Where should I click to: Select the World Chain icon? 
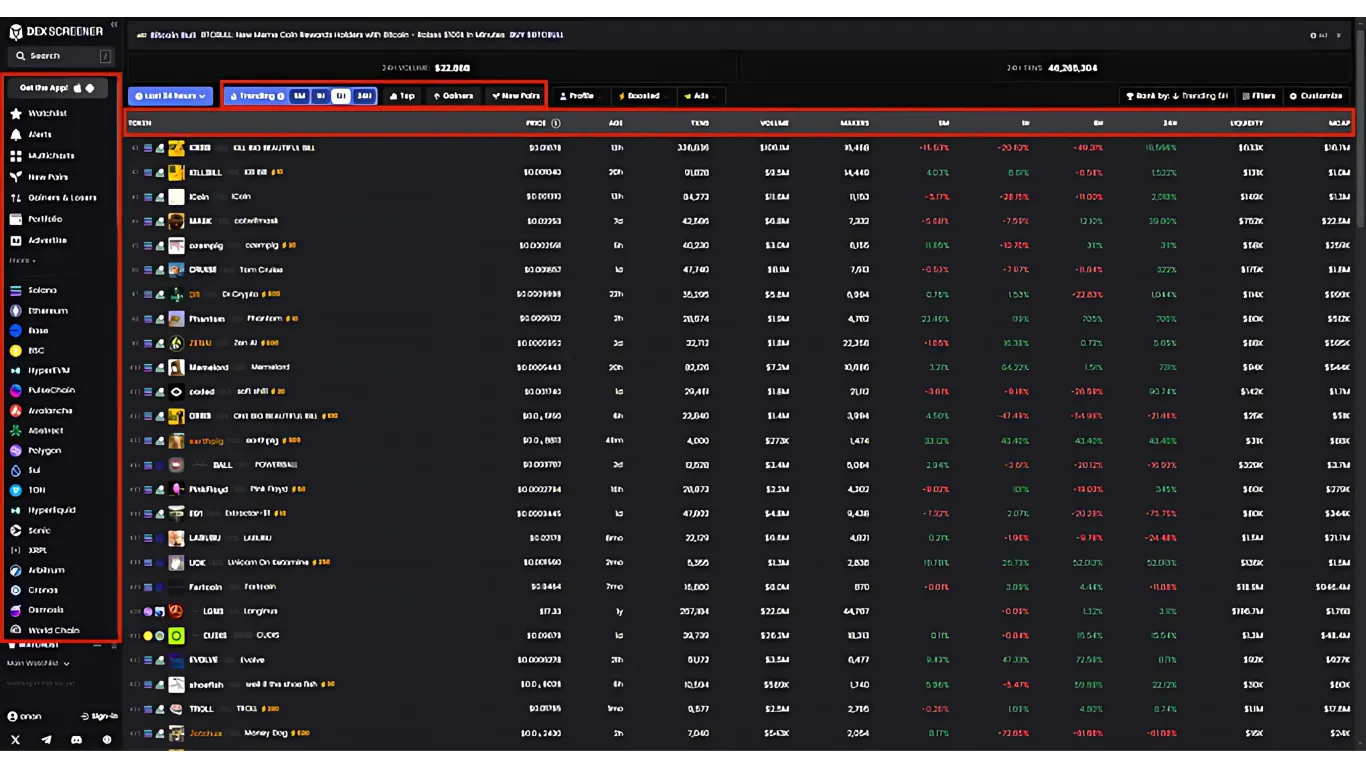(16, 631)
